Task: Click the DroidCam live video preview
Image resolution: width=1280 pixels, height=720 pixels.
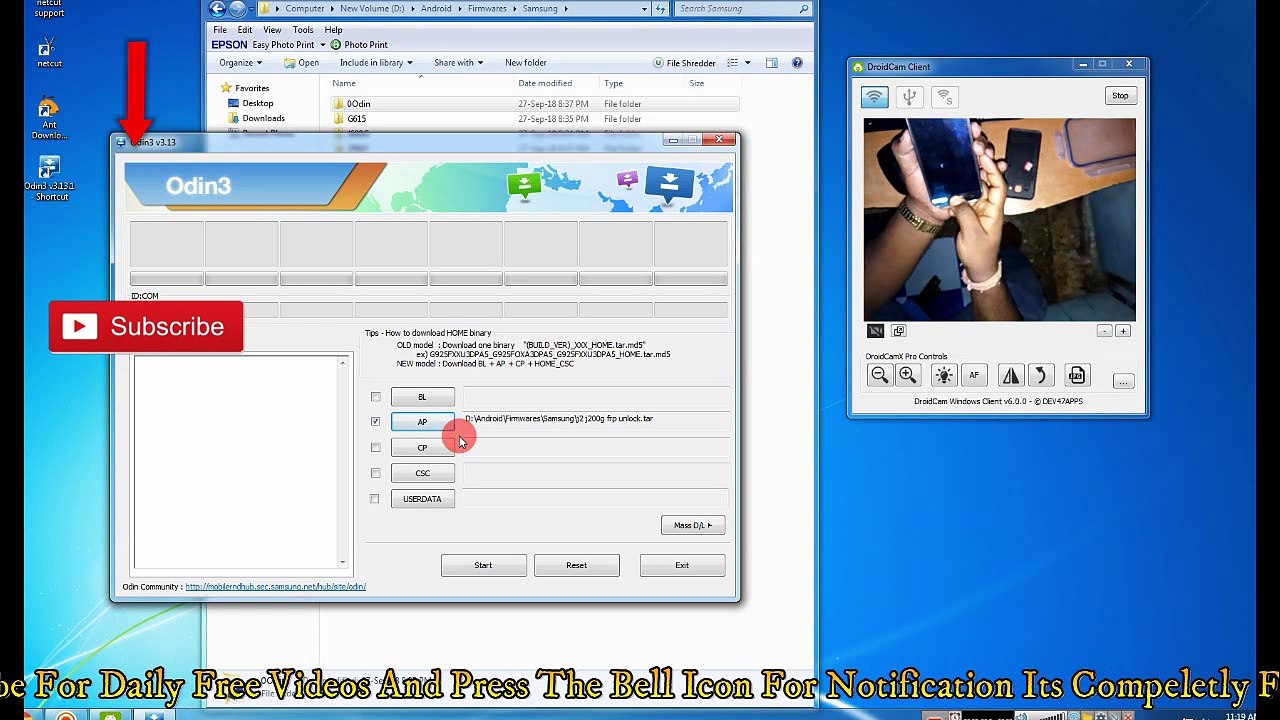Action: [1000, 220]
